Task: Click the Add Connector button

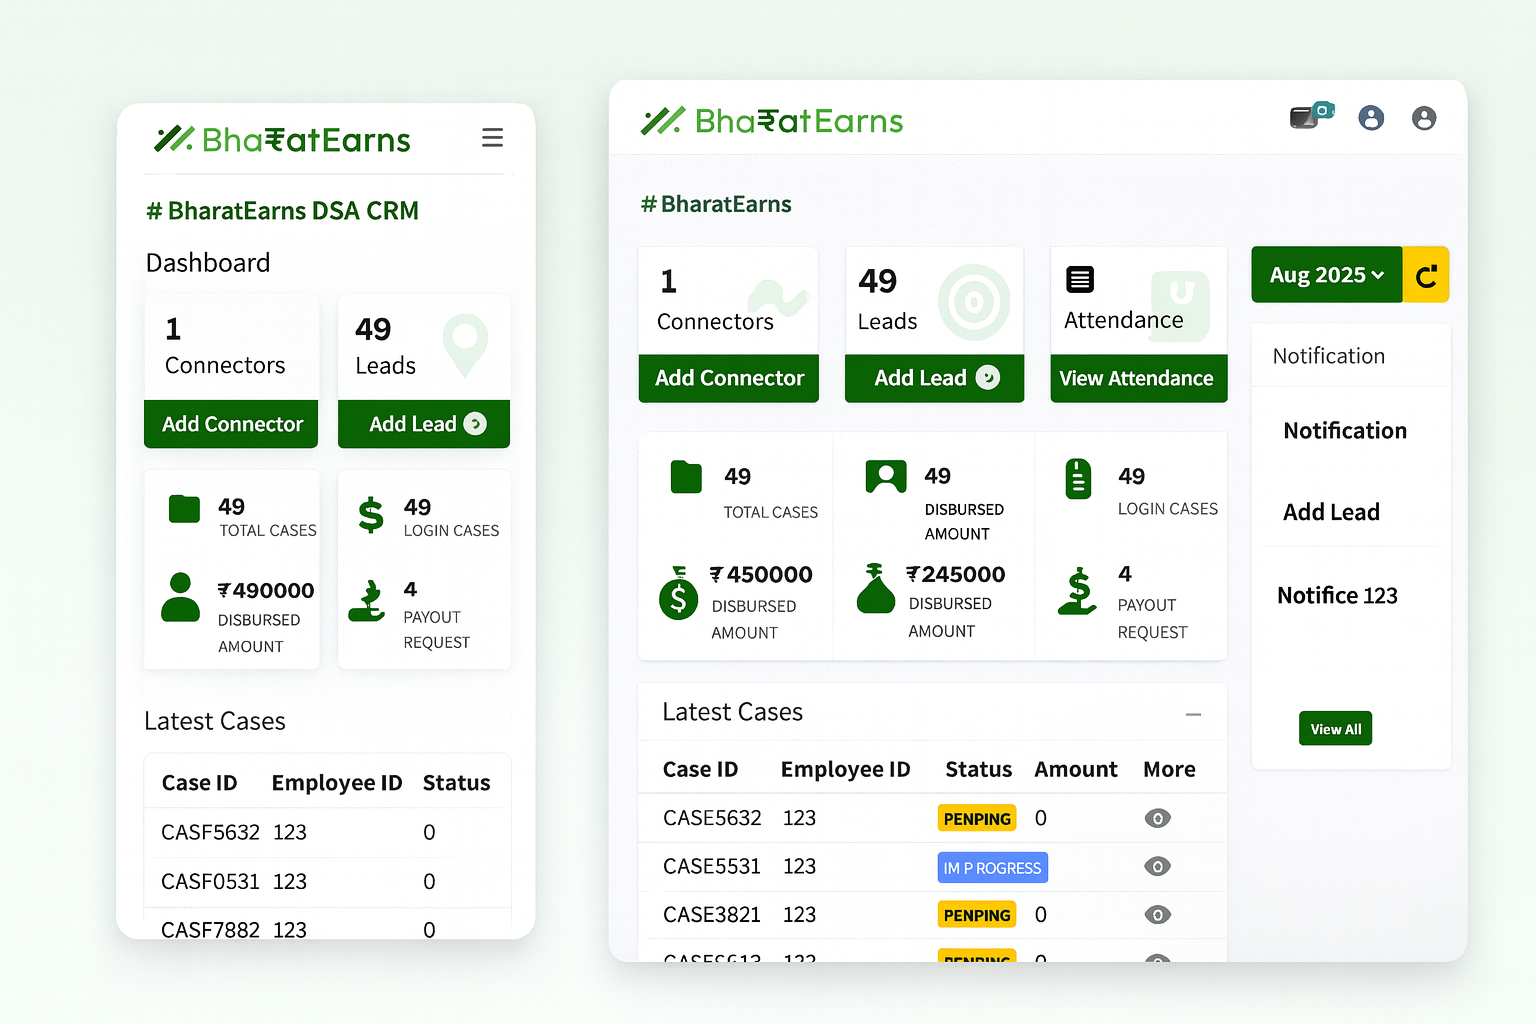Action: point(728,378)
